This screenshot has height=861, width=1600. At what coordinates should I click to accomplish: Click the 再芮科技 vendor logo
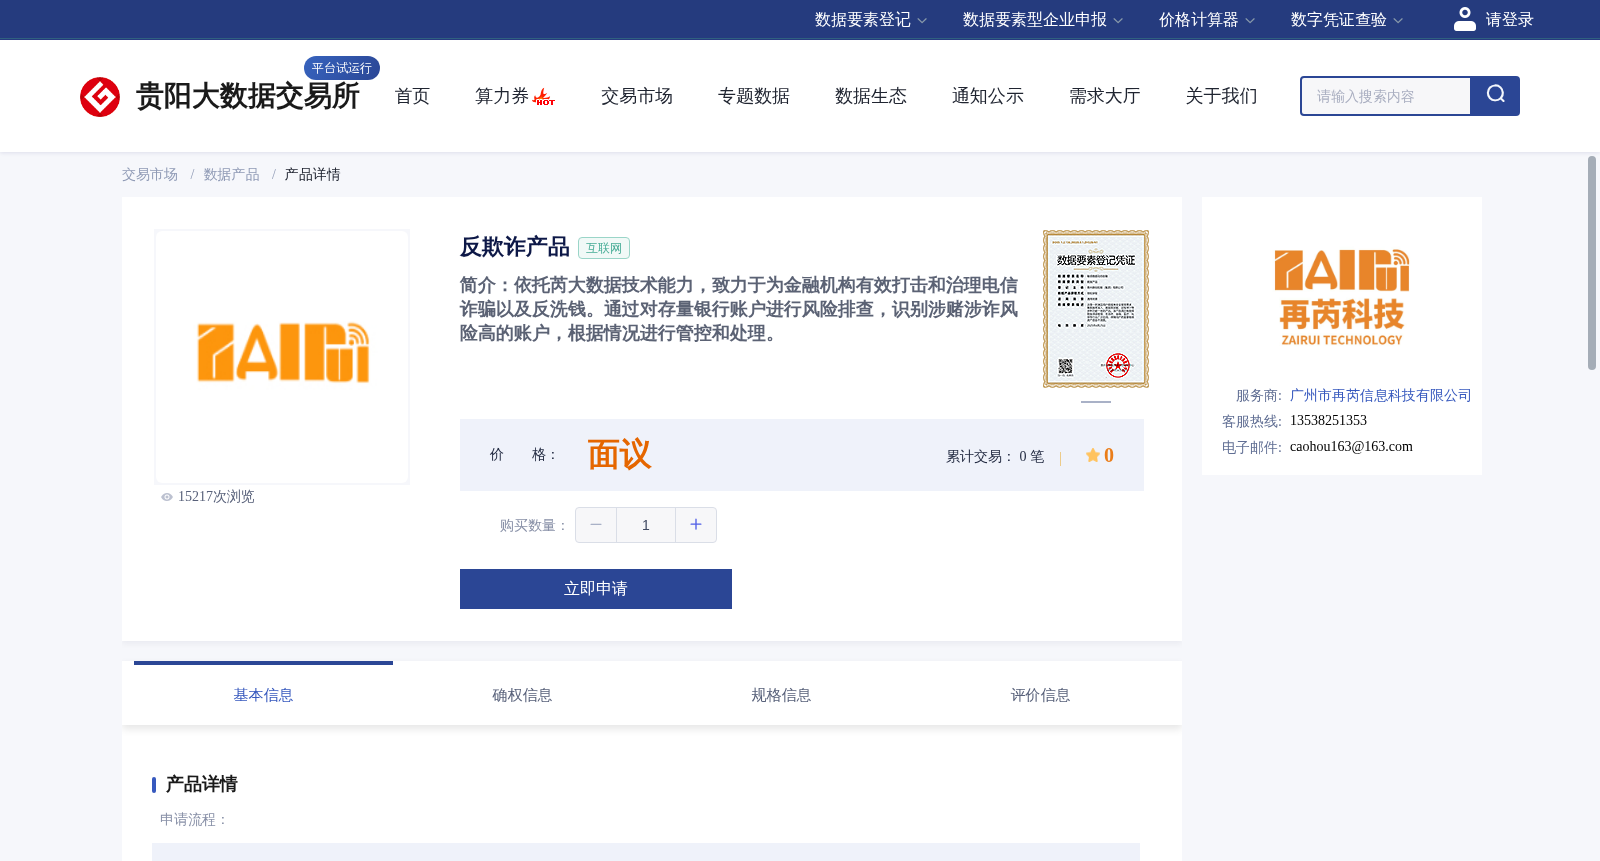[x=1342, y=298]
